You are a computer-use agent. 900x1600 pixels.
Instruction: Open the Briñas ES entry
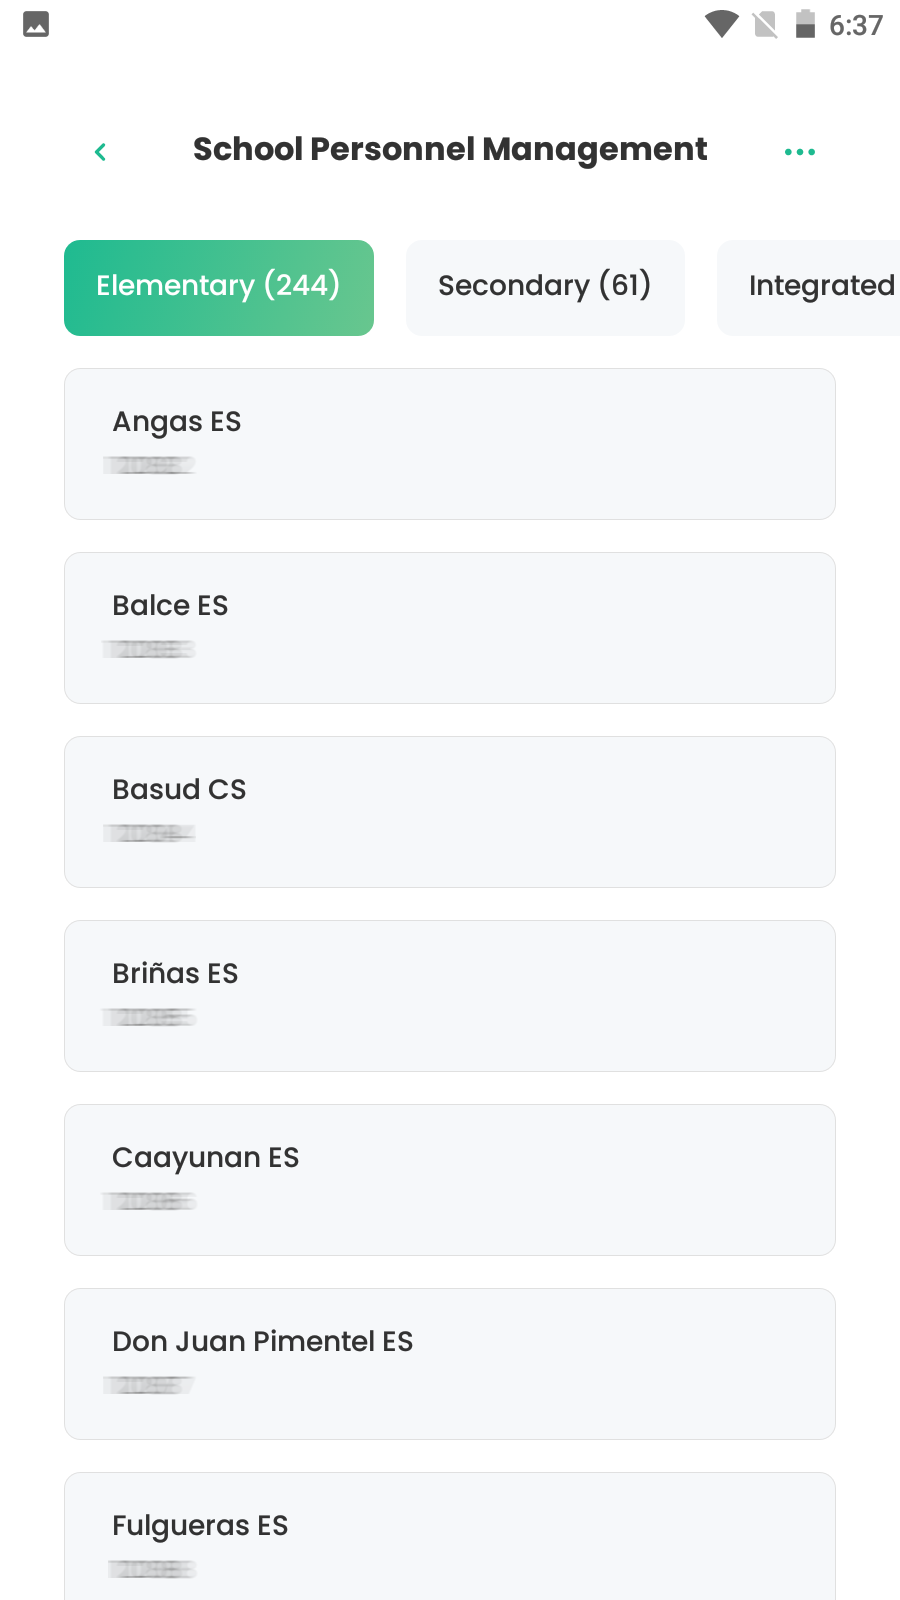450,995
